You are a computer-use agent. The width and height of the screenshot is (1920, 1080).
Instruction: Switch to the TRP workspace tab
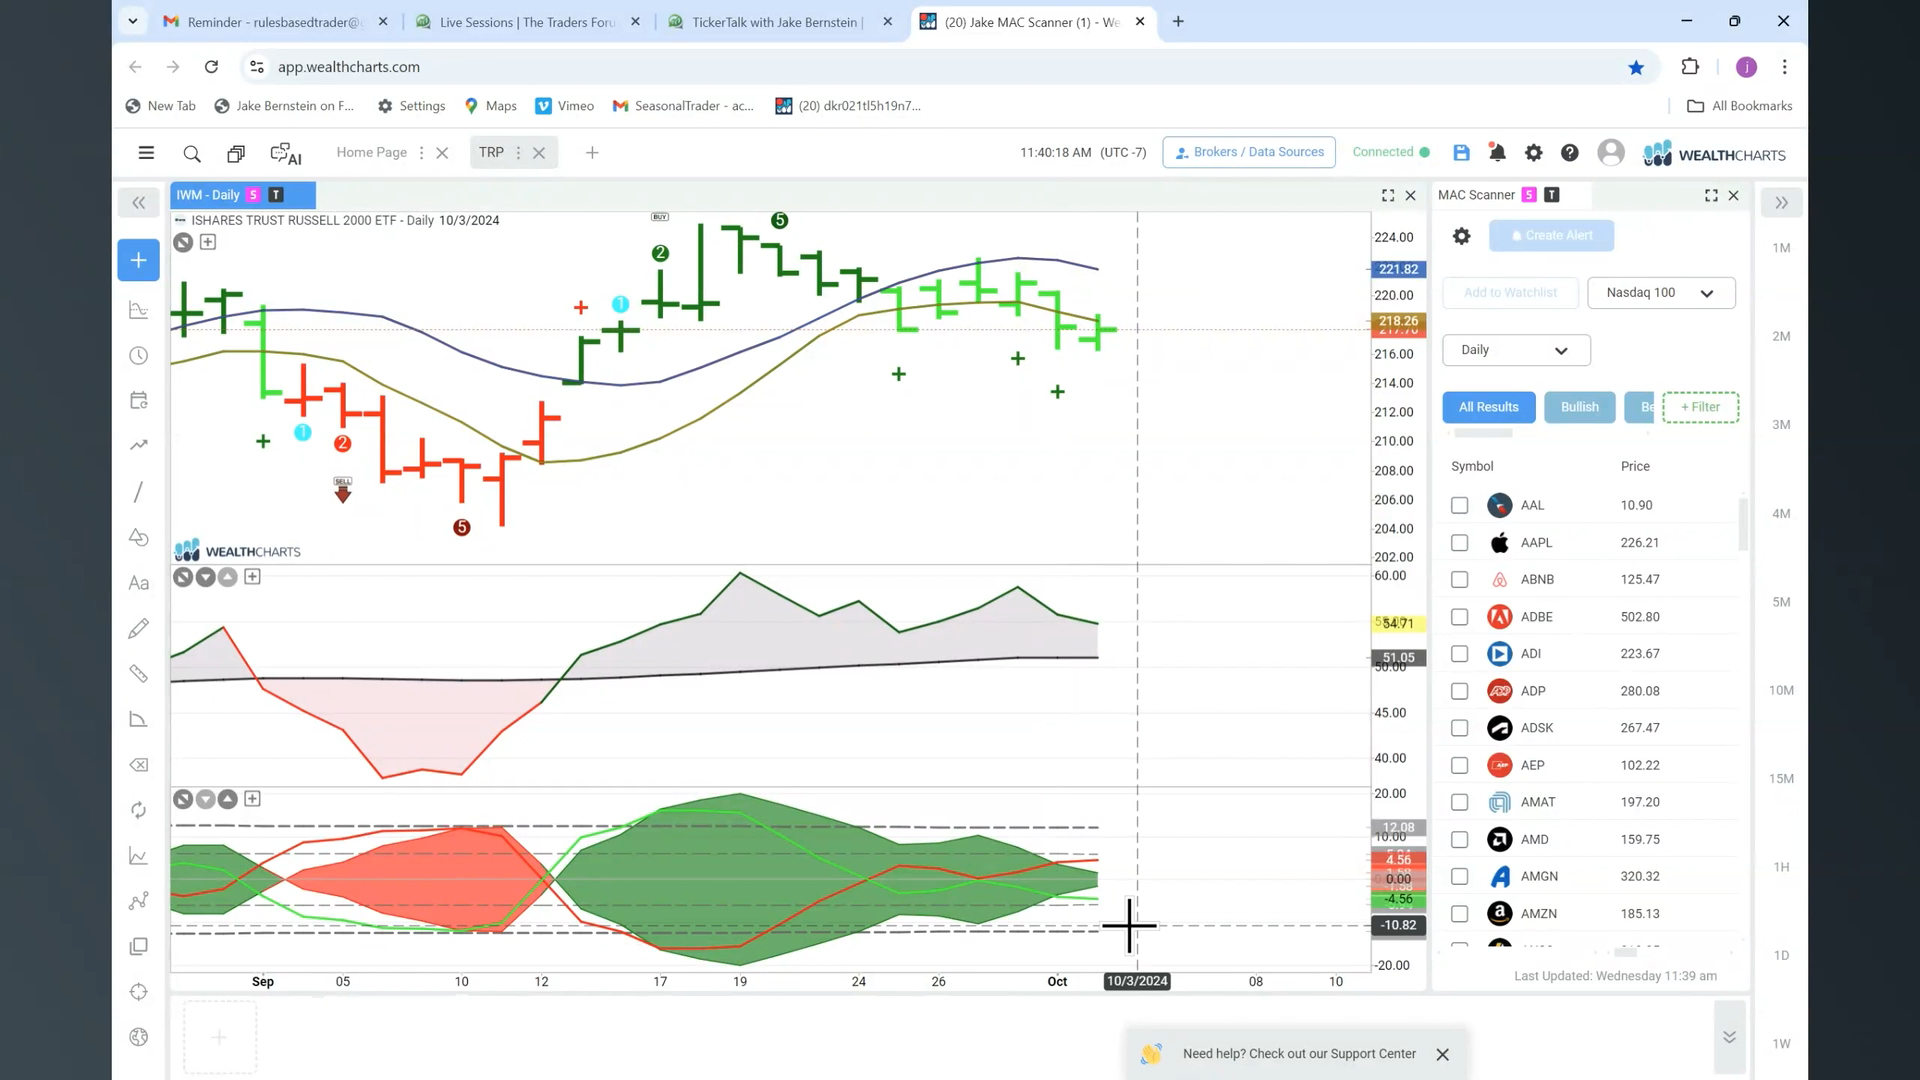coord(491,152)
